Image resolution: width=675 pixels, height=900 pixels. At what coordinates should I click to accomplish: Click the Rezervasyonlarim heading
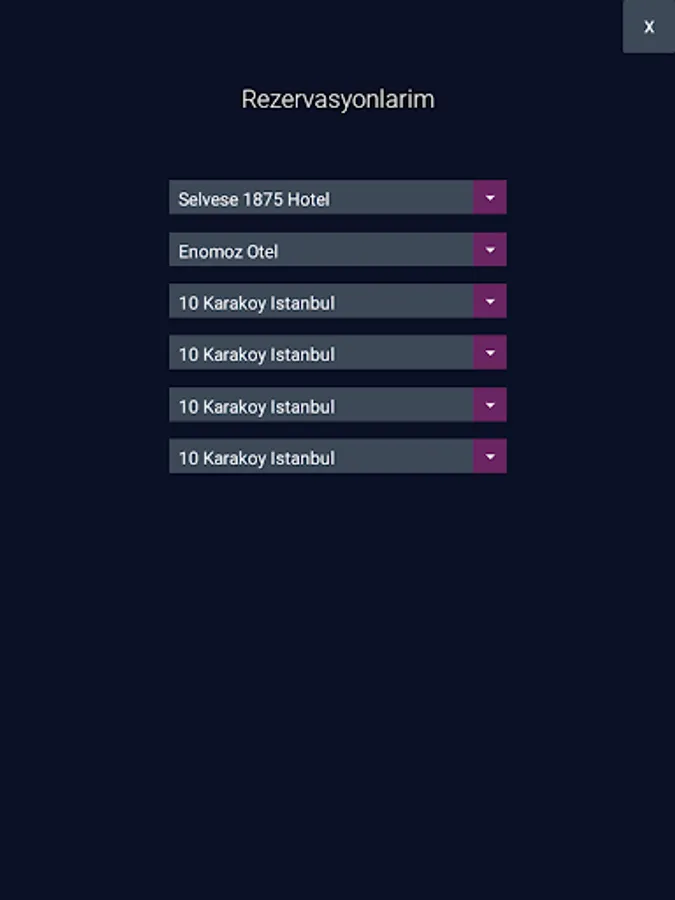tap(338, 99)
